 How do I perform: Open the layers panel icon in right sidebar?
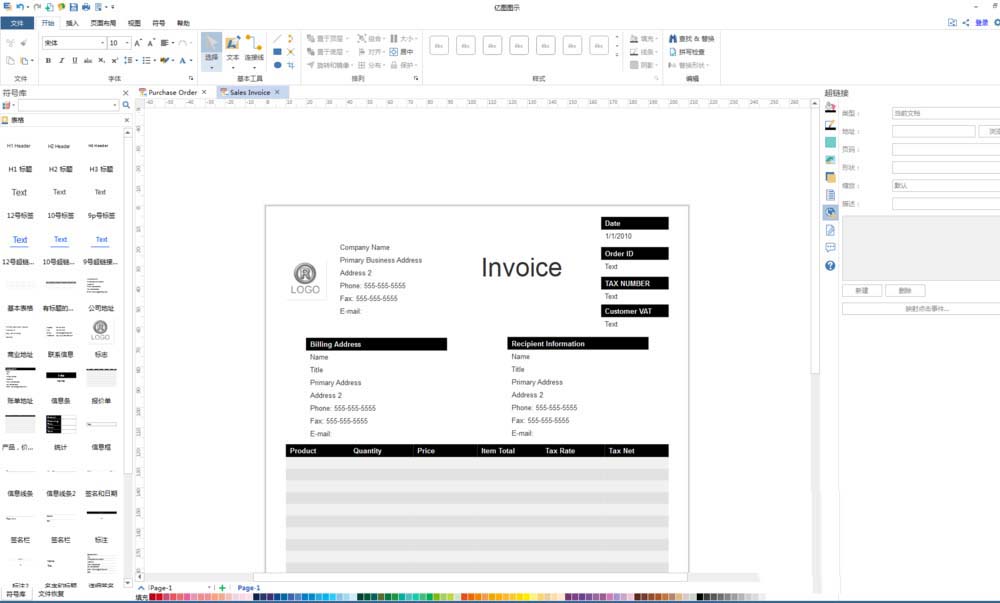click(x=830, y=177)
